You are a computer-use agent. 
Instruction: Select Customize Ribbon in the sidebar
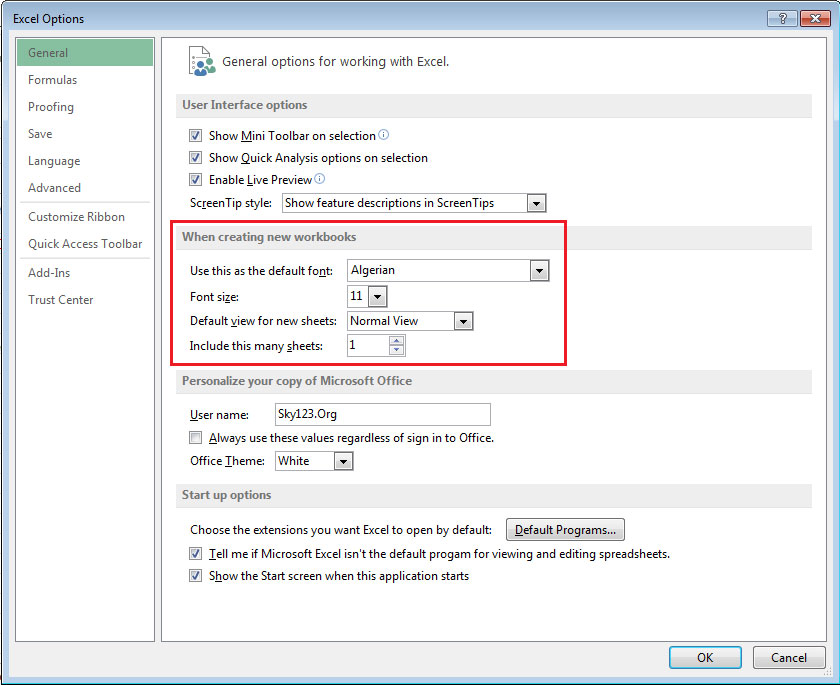(75, 216)
